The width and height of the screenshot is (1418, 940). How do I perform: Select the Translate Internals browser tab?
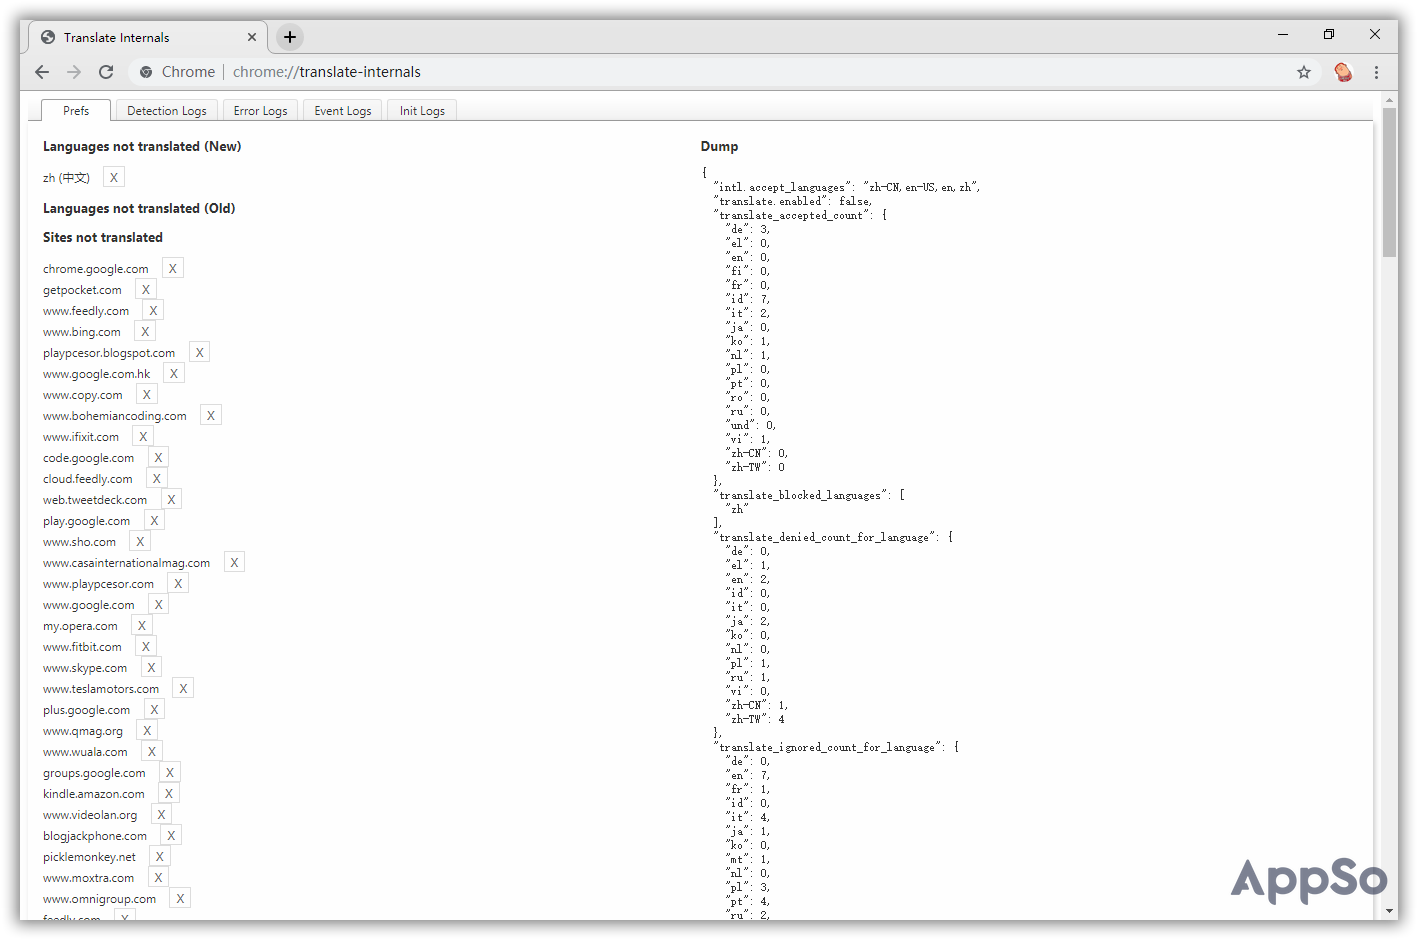[x=147, y=37]
